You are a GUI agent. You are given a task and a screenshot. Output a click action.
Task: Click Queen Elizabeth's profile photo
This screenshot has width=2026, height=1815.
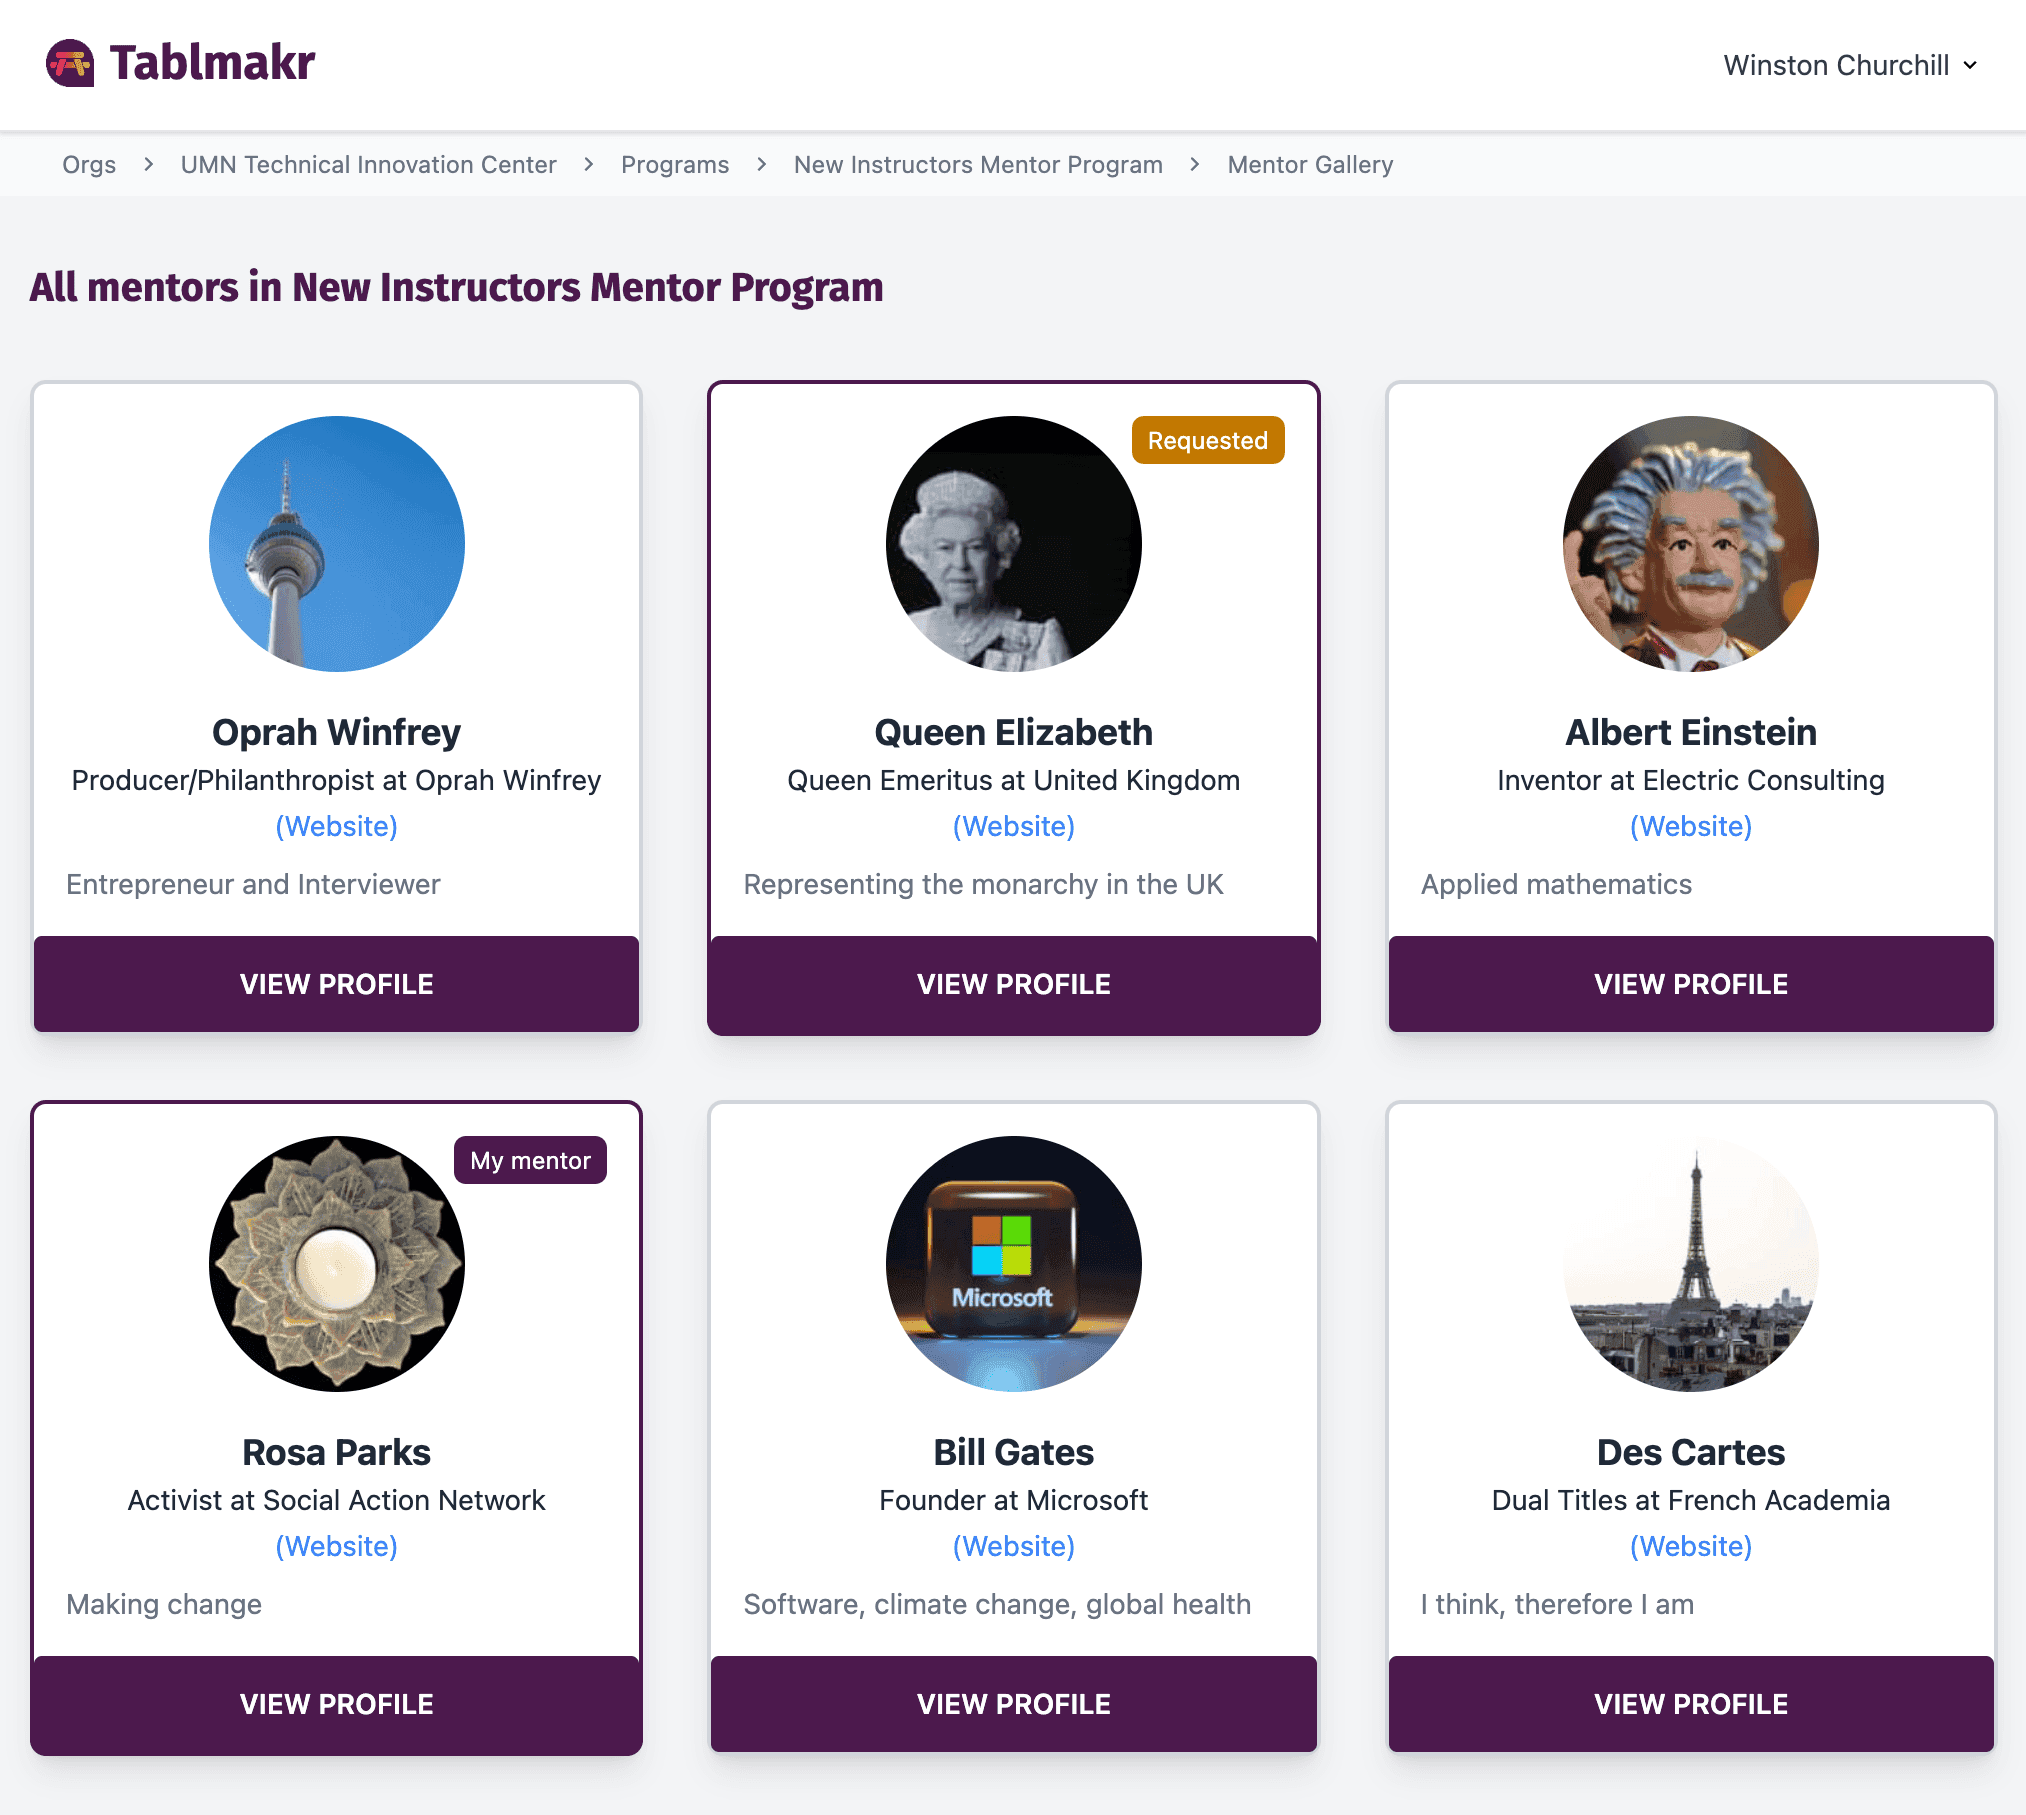[1013, 544]
